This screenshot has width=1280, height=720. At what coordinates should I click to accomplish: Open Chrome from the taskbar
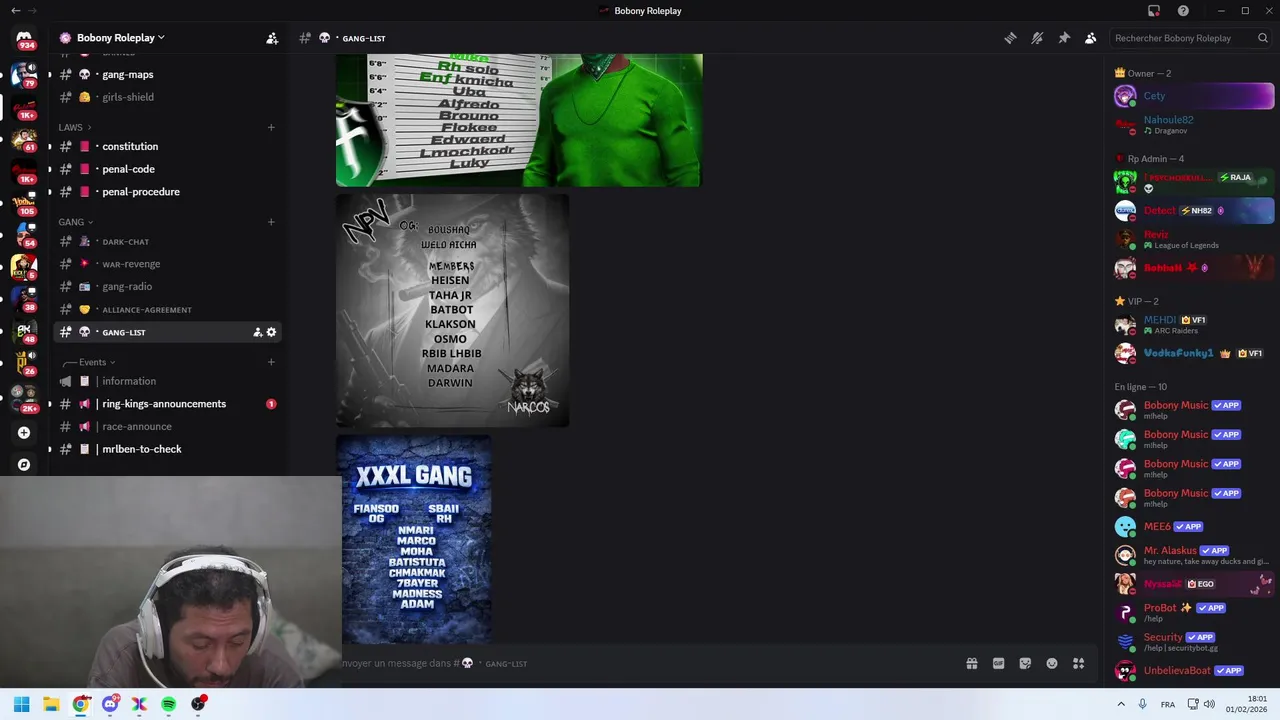pyautogui.click(x=81, y=704)
